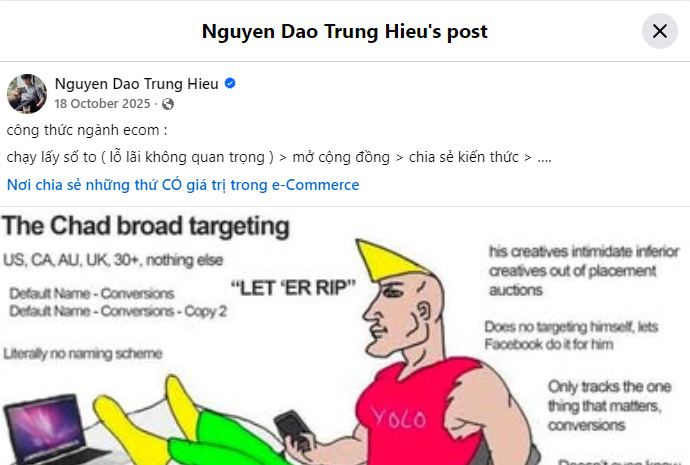Image resolution: width=690 pixels, height=465 pixels.
Task: Click the public globe privacy icon
Action: pyautogui.click(x=168, y=104)
